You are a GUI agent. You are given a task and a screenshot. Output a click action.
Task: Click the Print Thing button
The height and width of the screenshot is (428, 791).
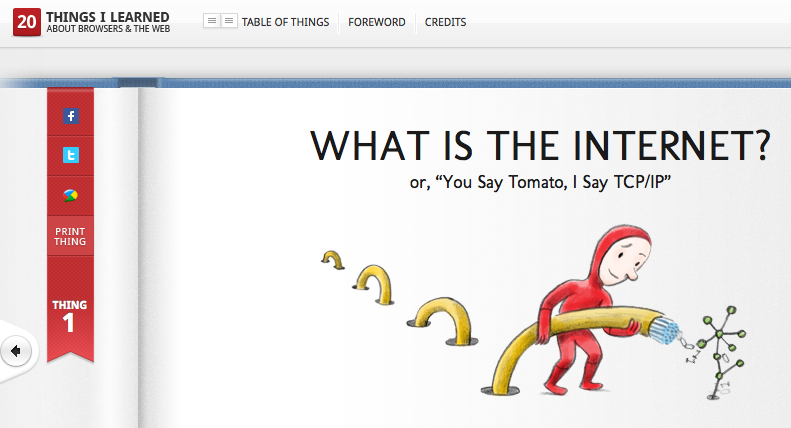[70, 236]
